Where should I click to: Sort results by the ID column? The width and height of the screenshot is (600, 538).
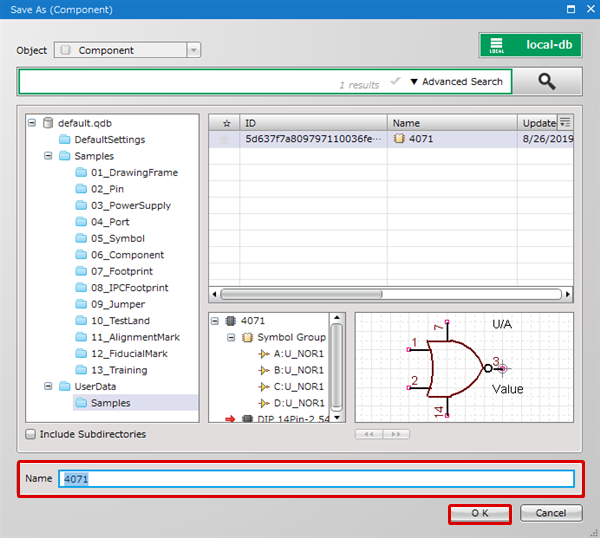(x=312, y=123)
